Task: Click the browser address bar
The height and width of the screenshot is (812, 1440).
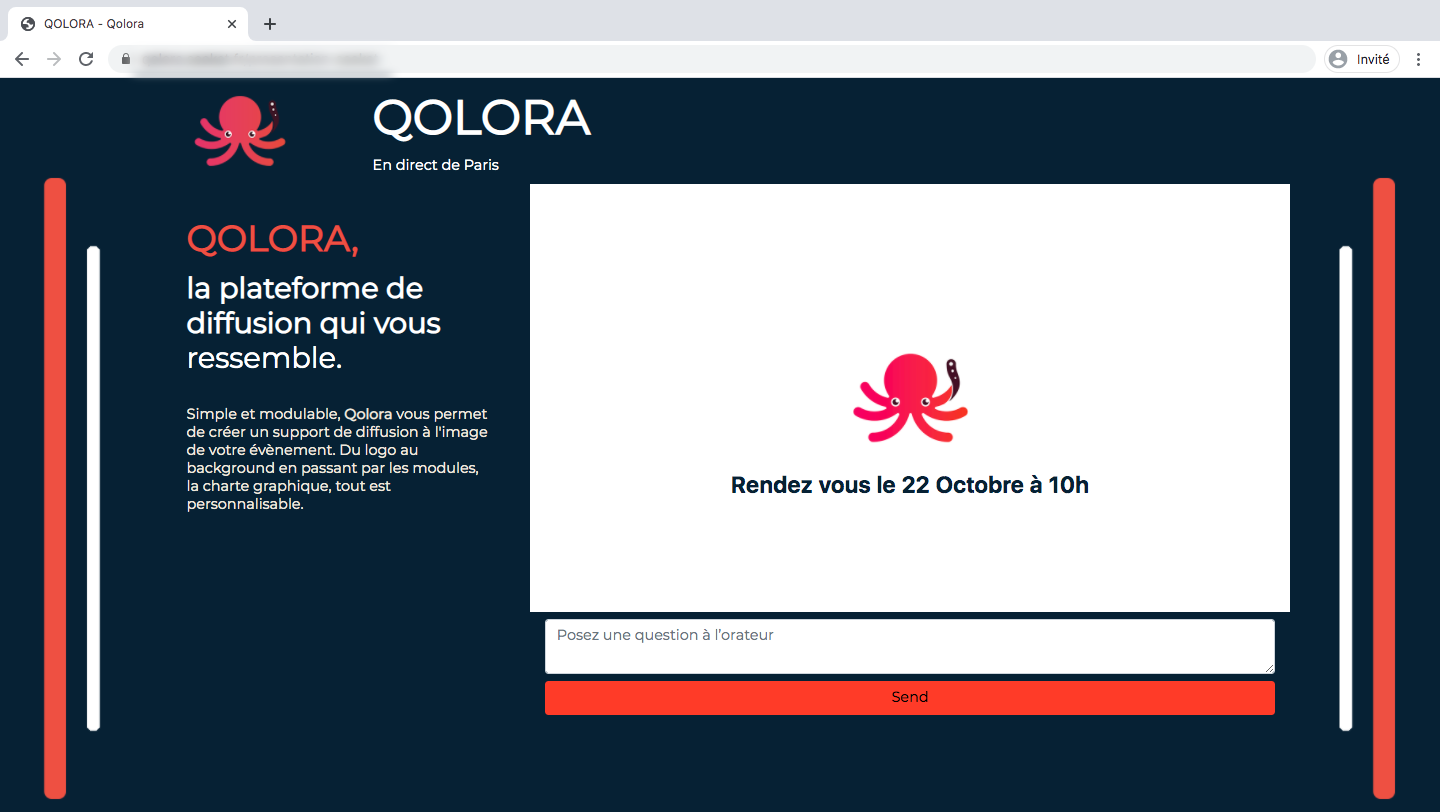Action: click(x=700, y=59)
